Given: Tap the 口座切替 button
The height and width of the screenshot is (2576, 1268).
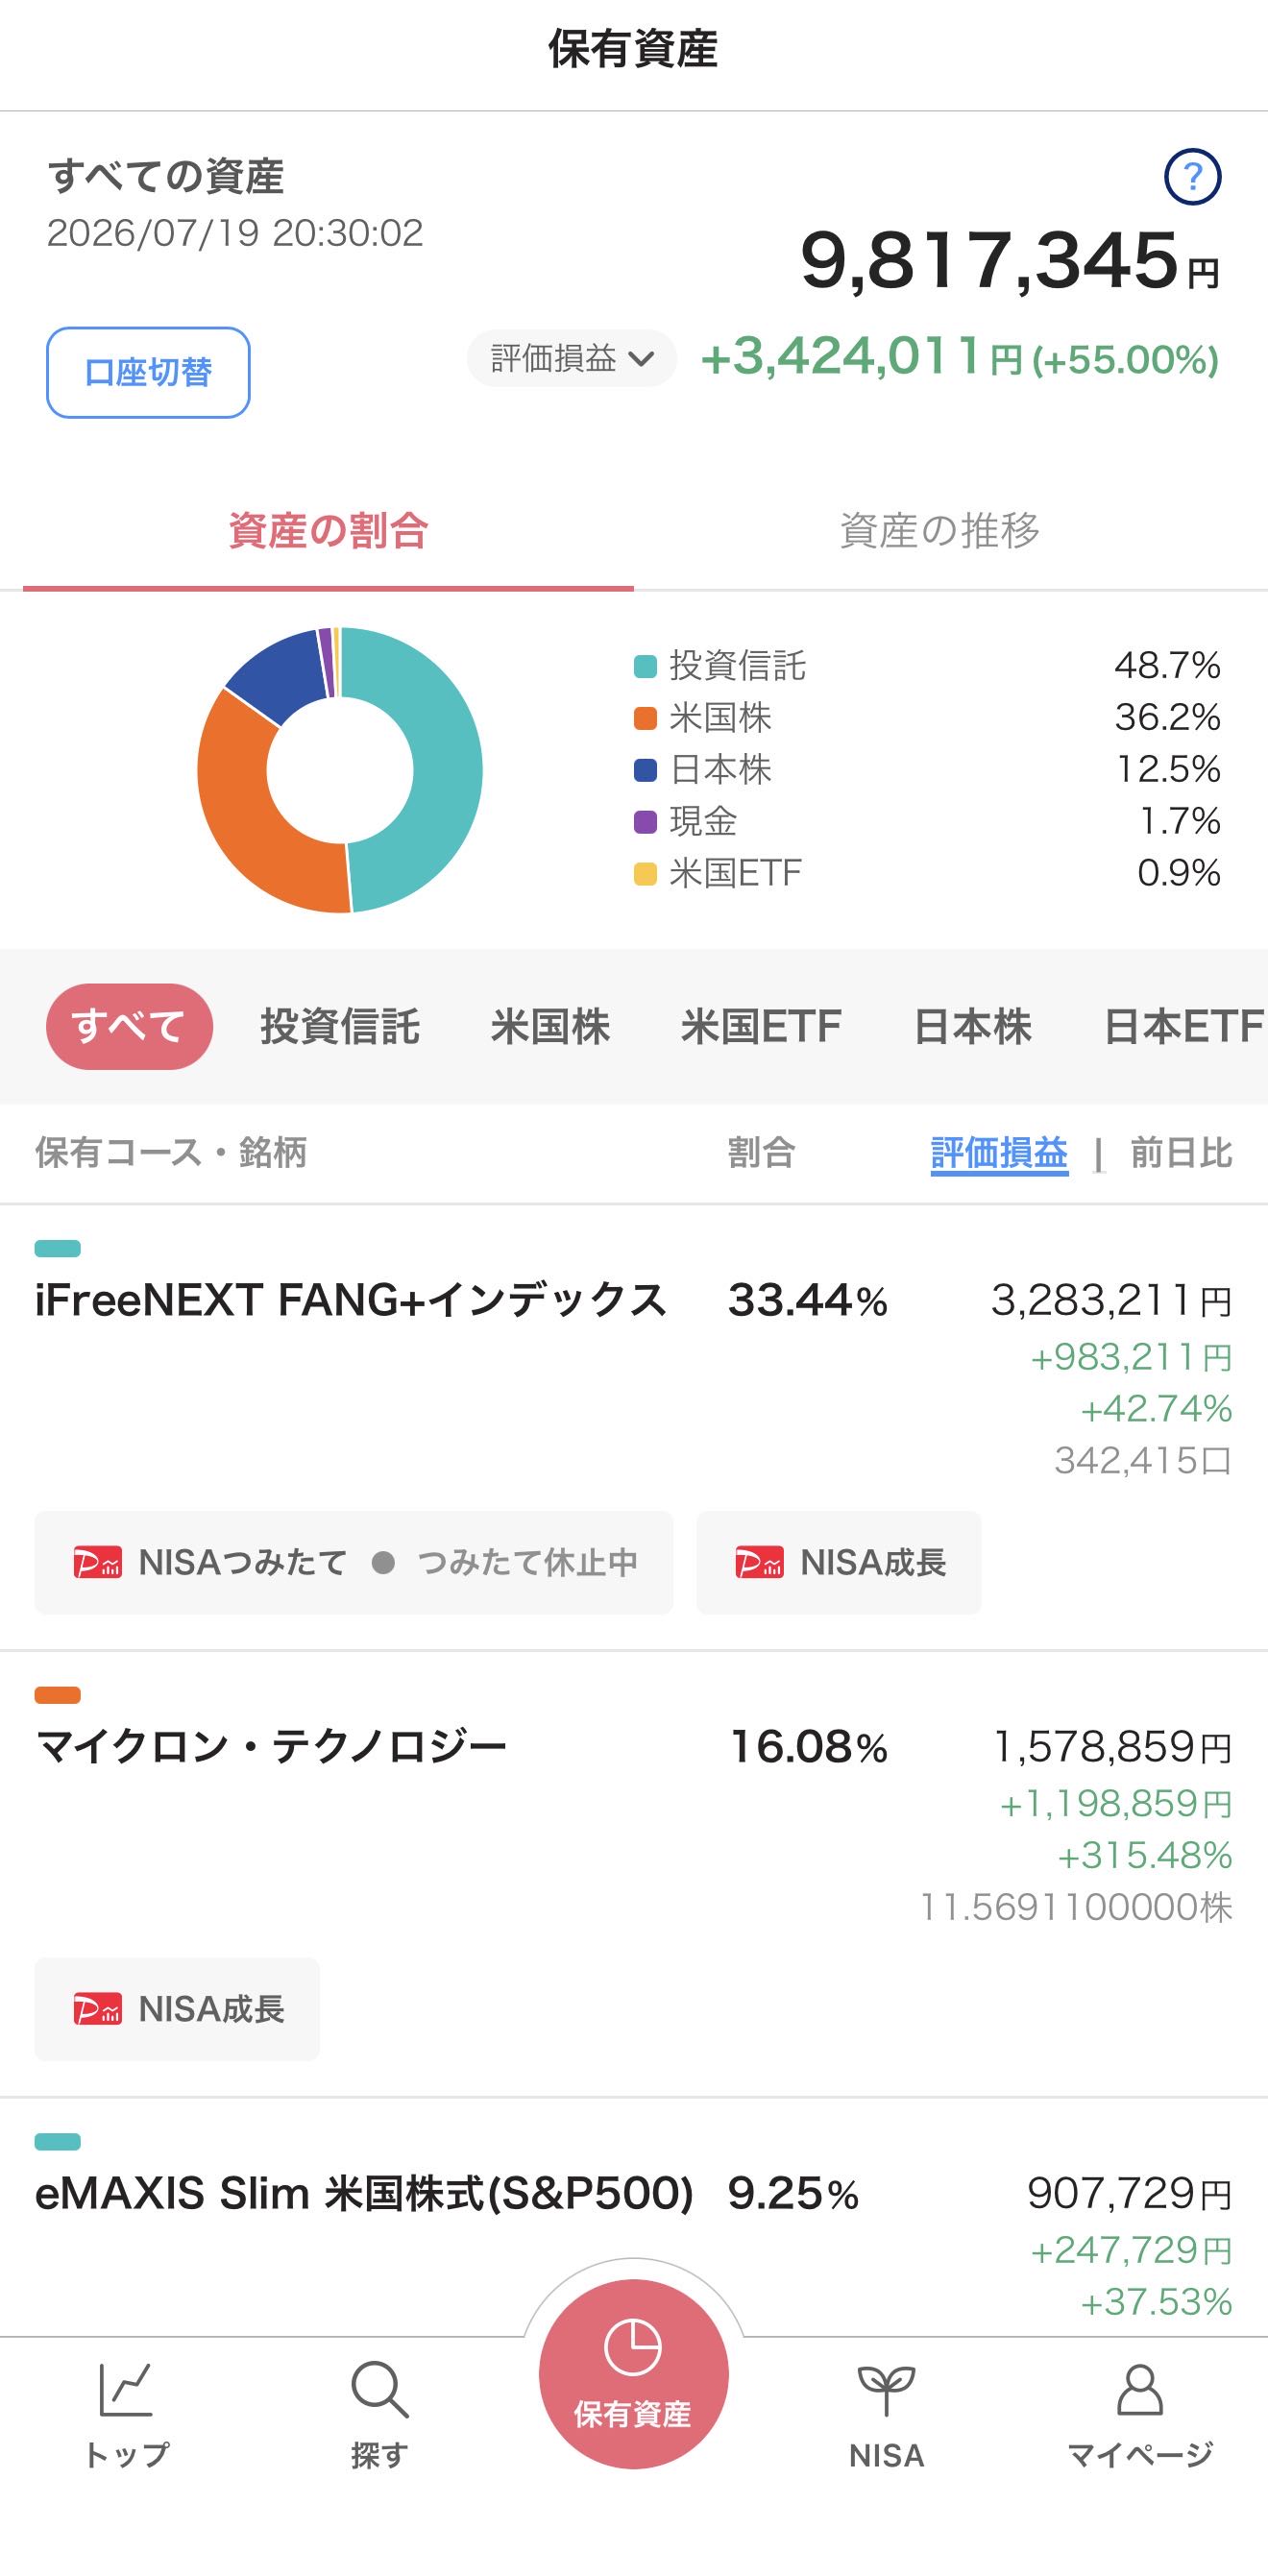Looking at the screenshot, I should point(148,372).
